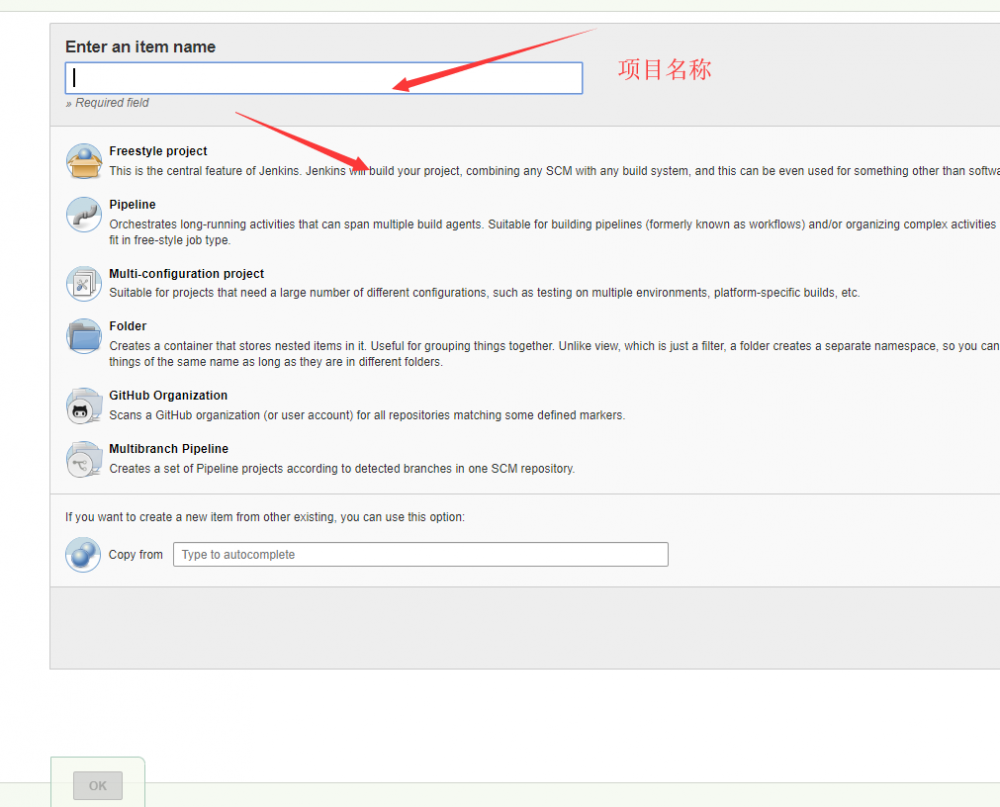
Task: Click the Enter an item name heading
Action: click(139, 46)
